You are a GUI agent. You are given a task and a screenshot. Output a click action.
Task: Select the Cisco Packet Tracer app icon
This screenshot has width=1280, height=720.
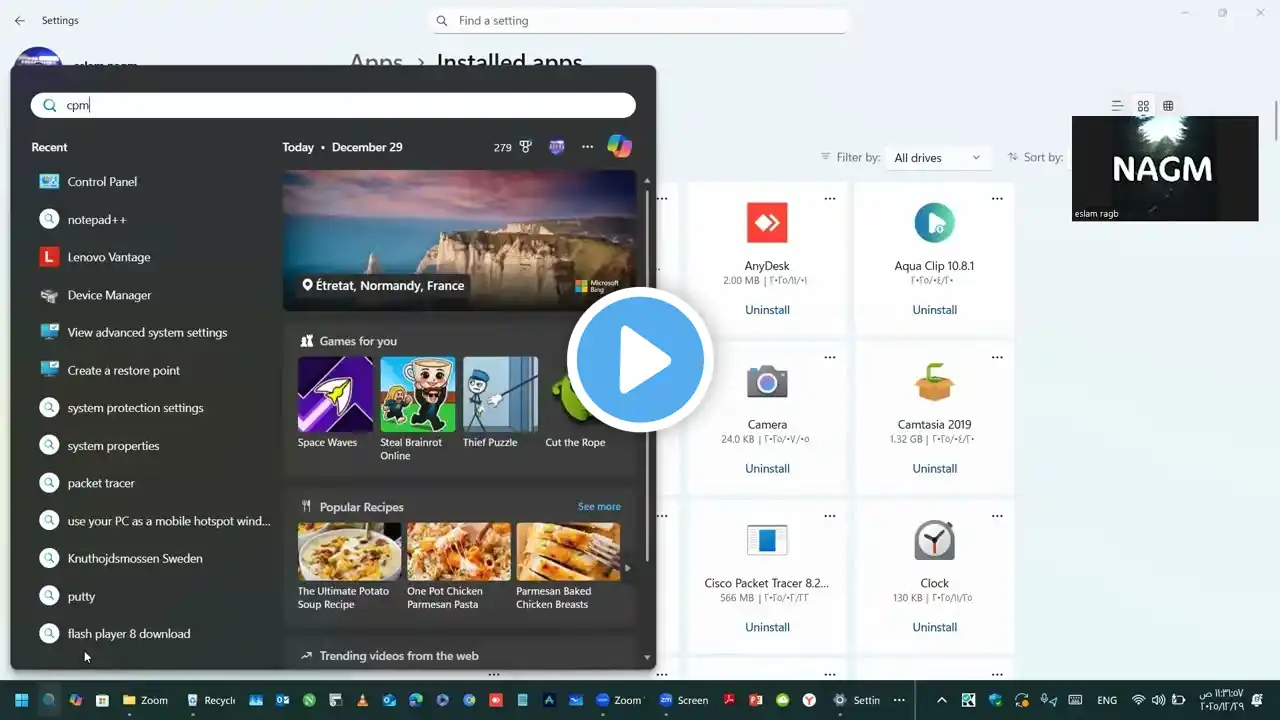tap(767, 540)
